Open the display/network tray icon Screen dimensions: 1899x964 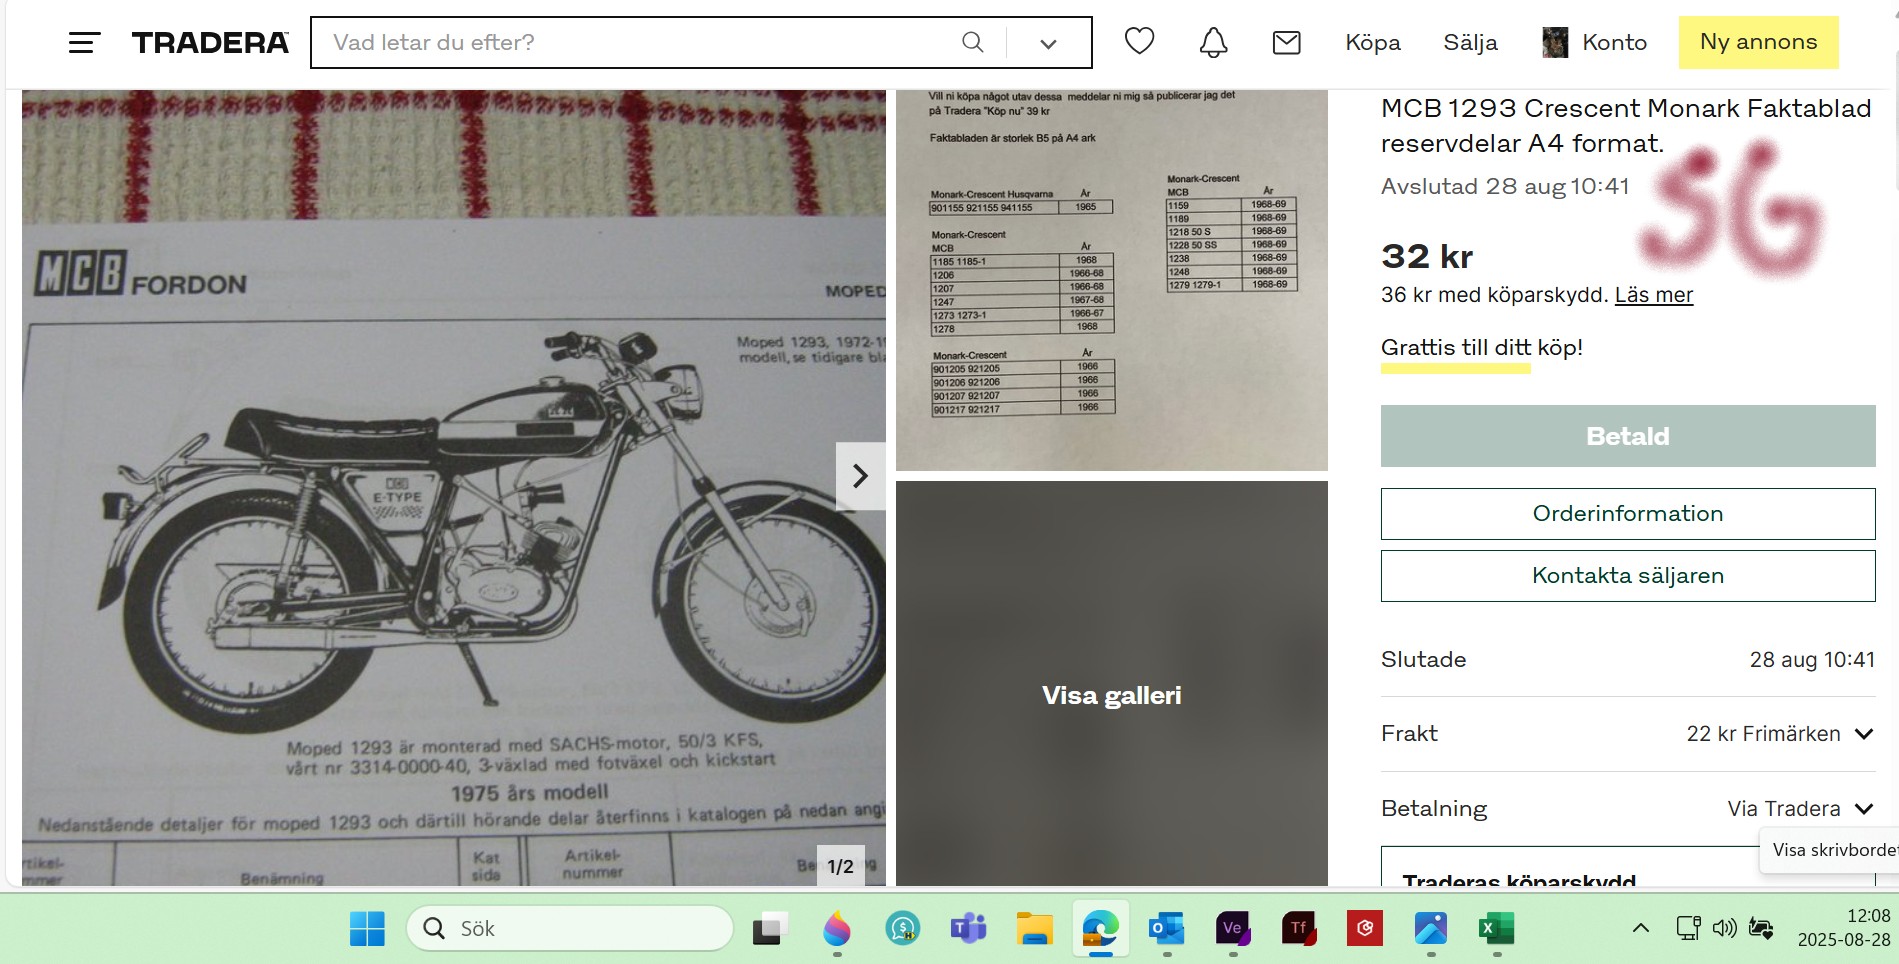coord(1688,929)
